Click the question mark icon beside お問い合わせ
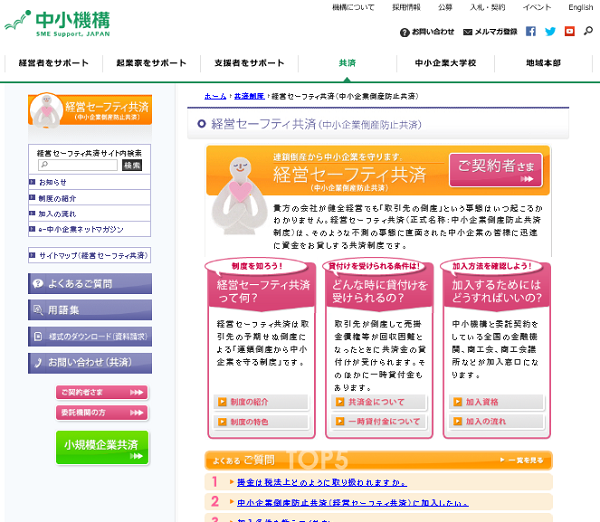The height and width of the screenshot is (522, 600). click(404, 33)
